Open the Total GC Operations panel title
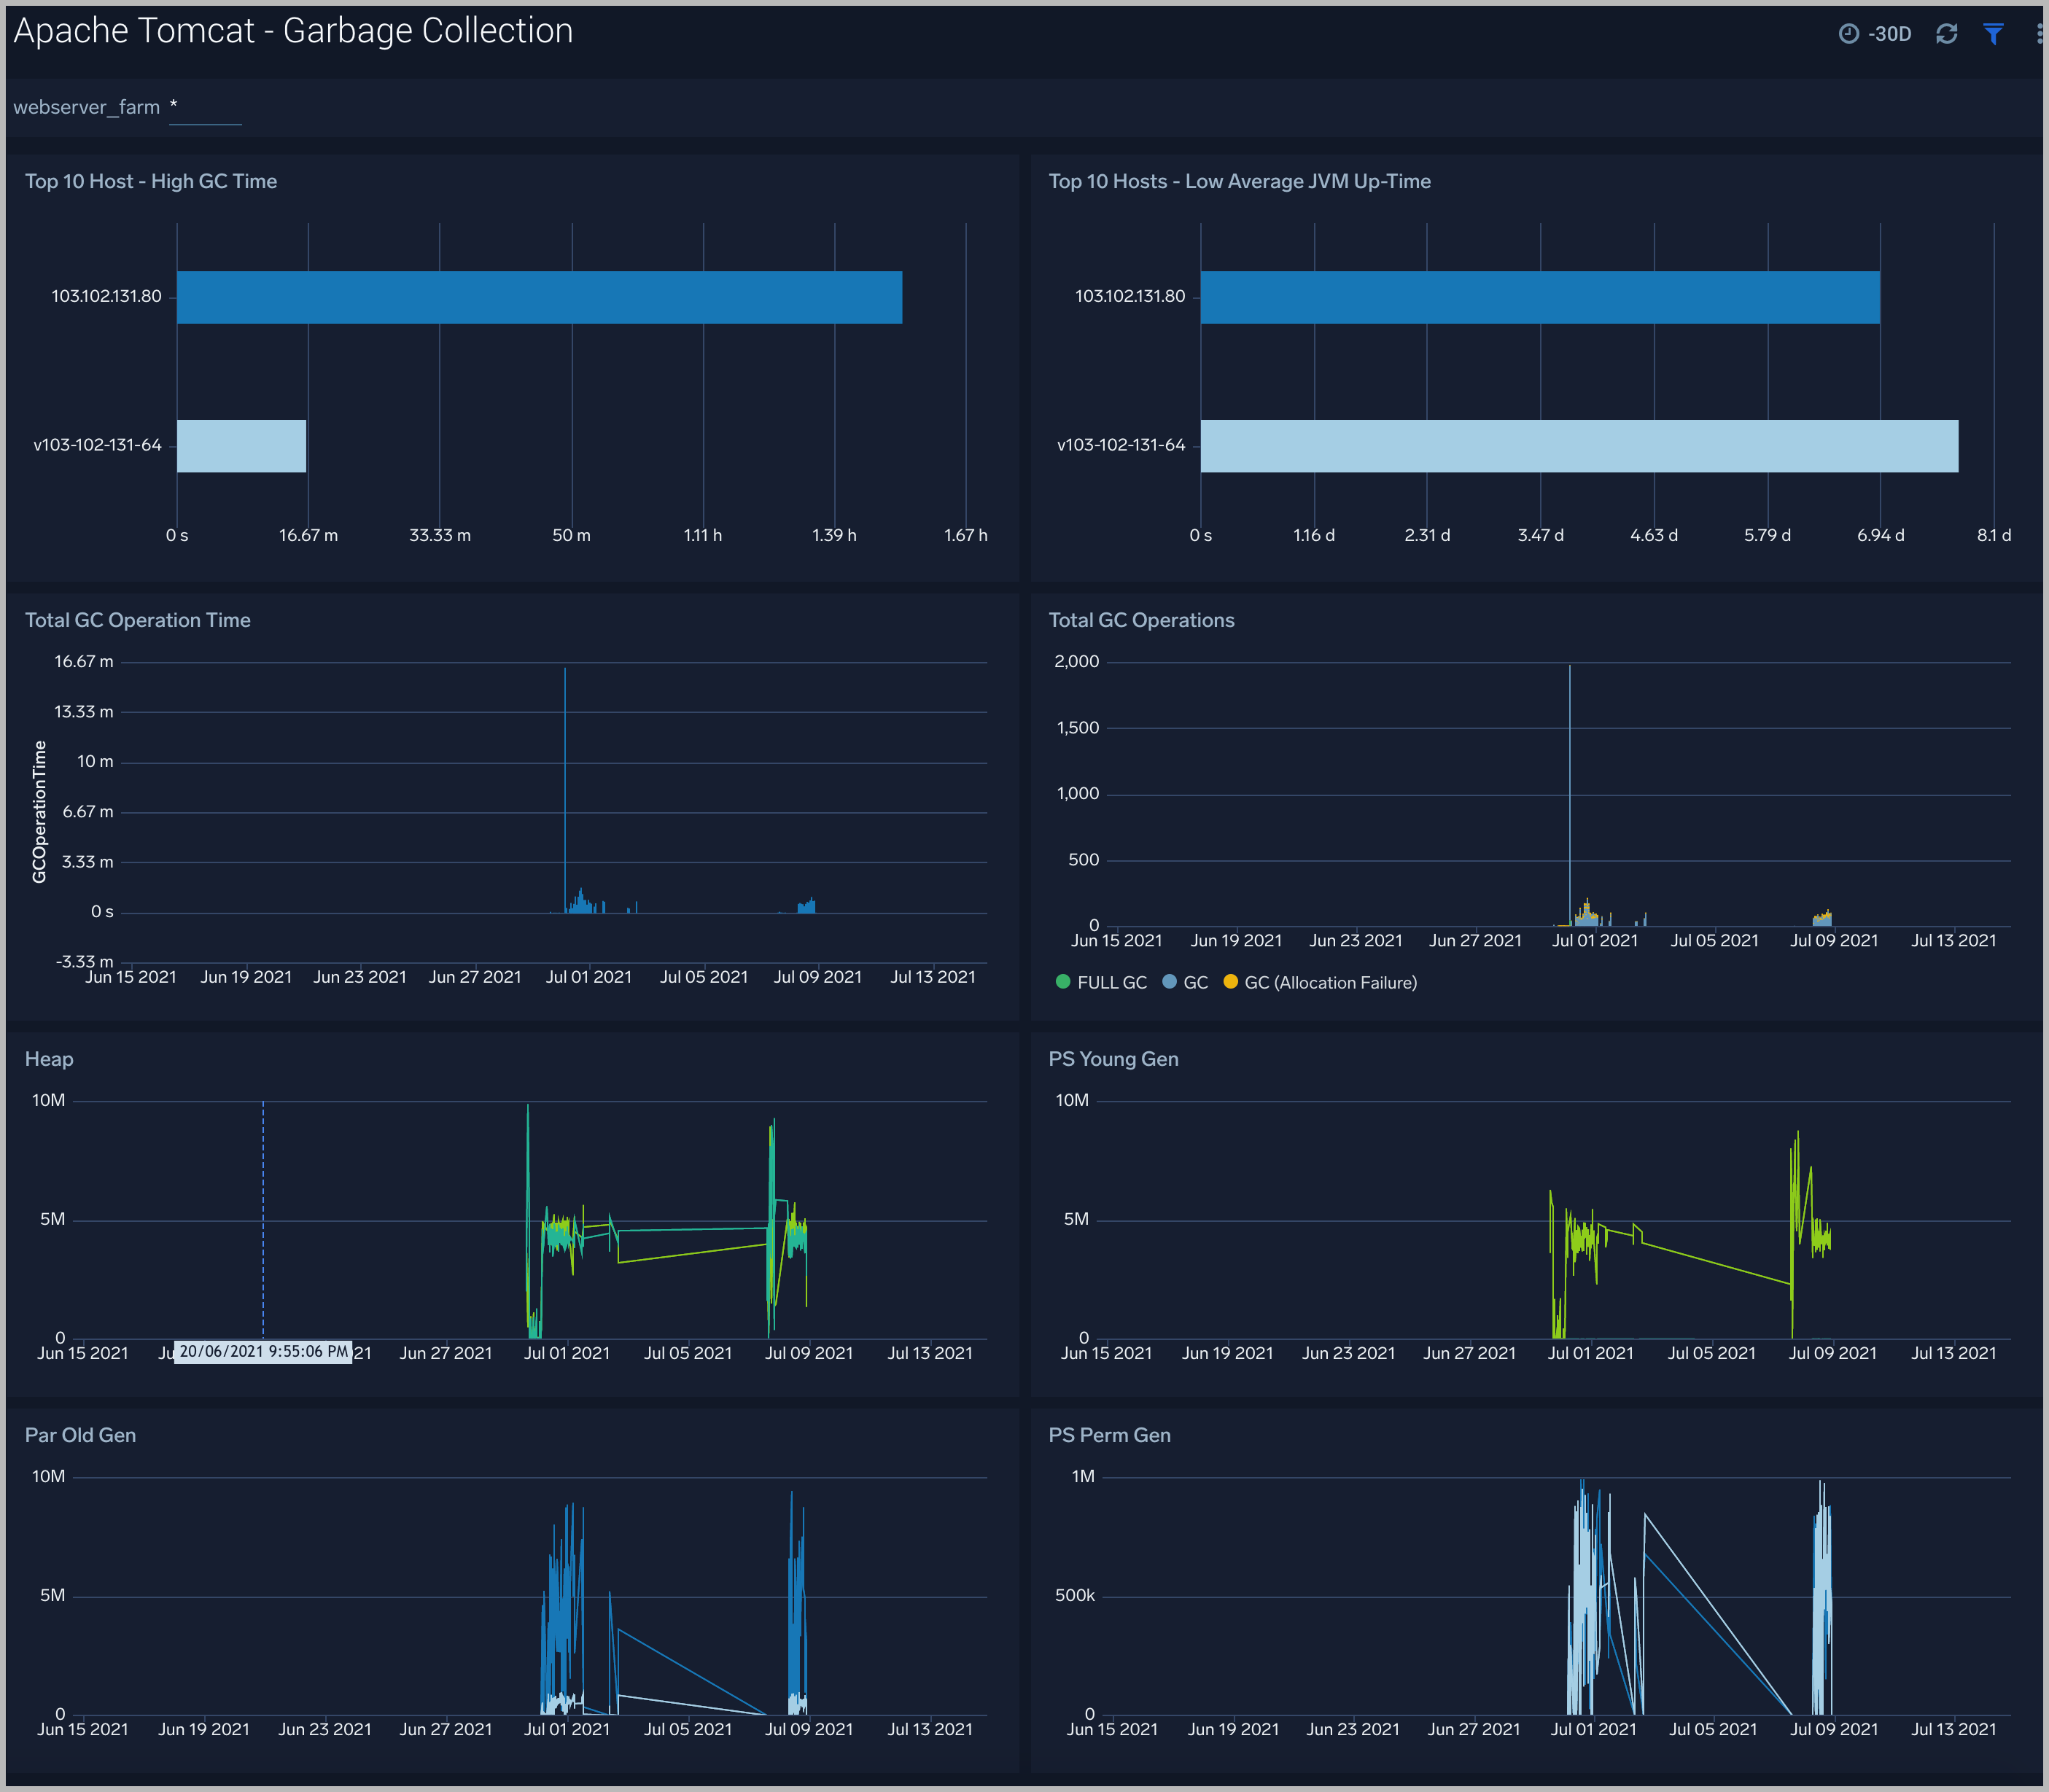The image size is (2049, 1792). [1140, 620]
